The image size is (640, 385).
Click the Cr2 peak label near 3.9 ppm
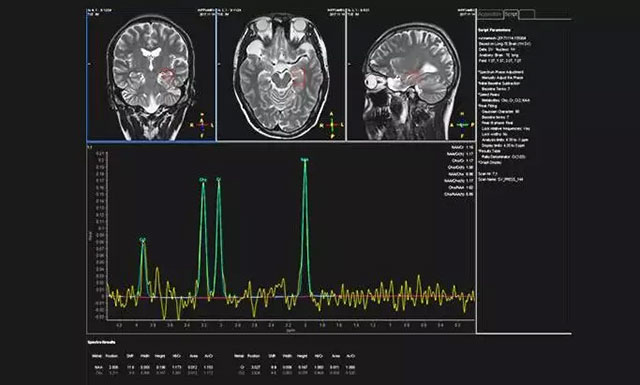pos(142,239)
